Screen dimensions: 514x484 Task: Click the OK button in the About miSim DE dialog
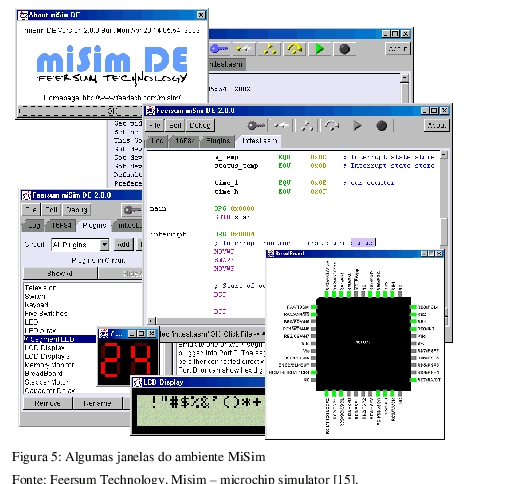click(x=80, y=111)
